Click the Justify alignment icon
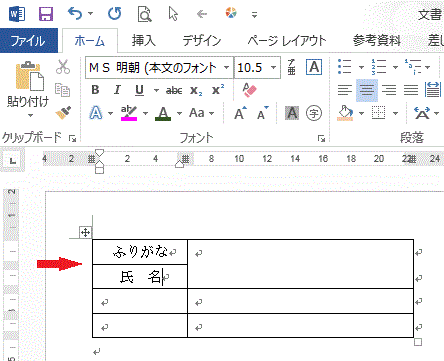Viewport: 444px width, 361px height. coord(411,90)
